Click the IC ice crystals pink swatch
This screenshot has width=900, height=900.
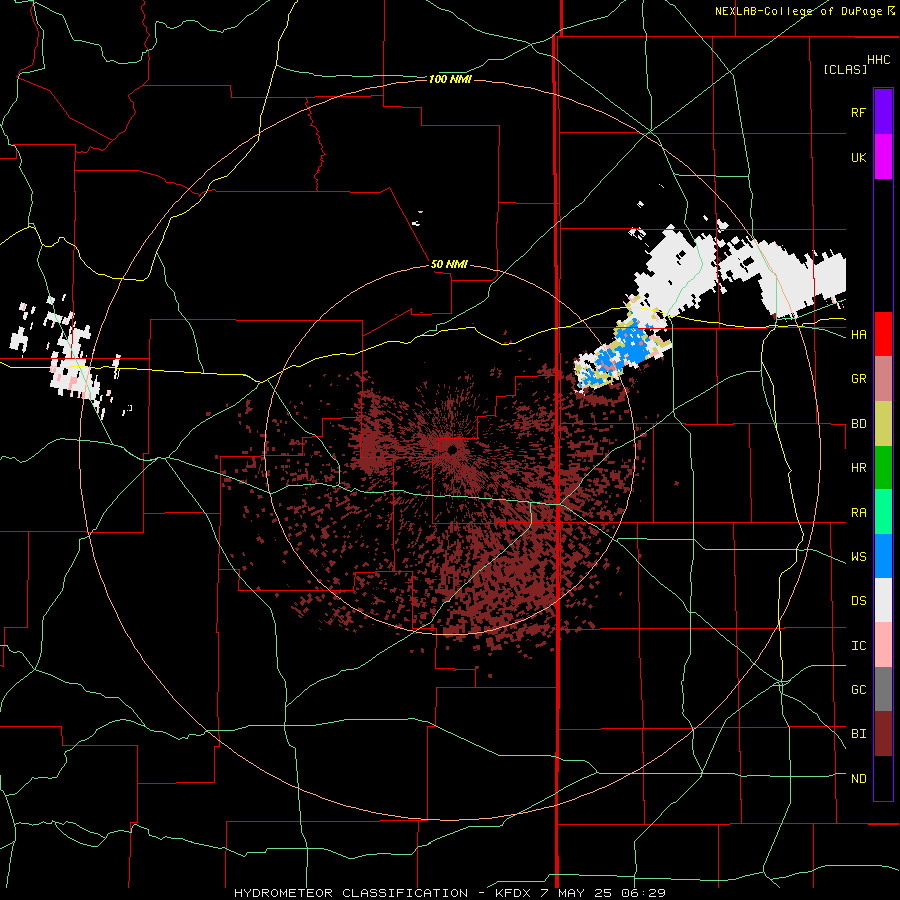[883, 645]
